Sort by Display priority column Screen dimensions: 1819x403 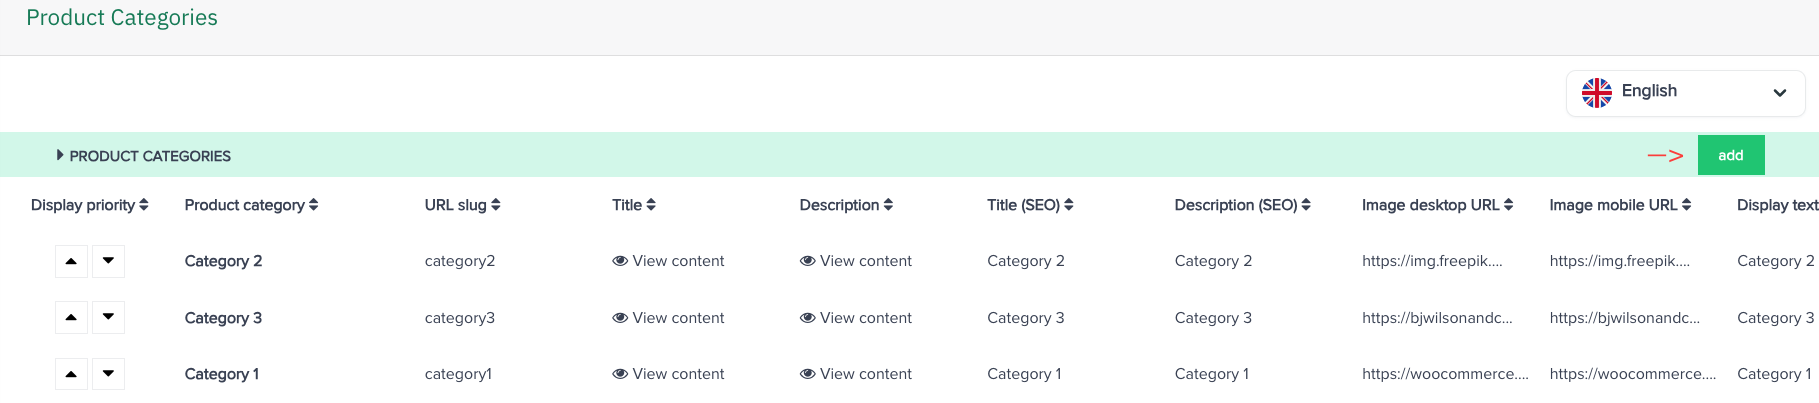click(x=90, y=205)
